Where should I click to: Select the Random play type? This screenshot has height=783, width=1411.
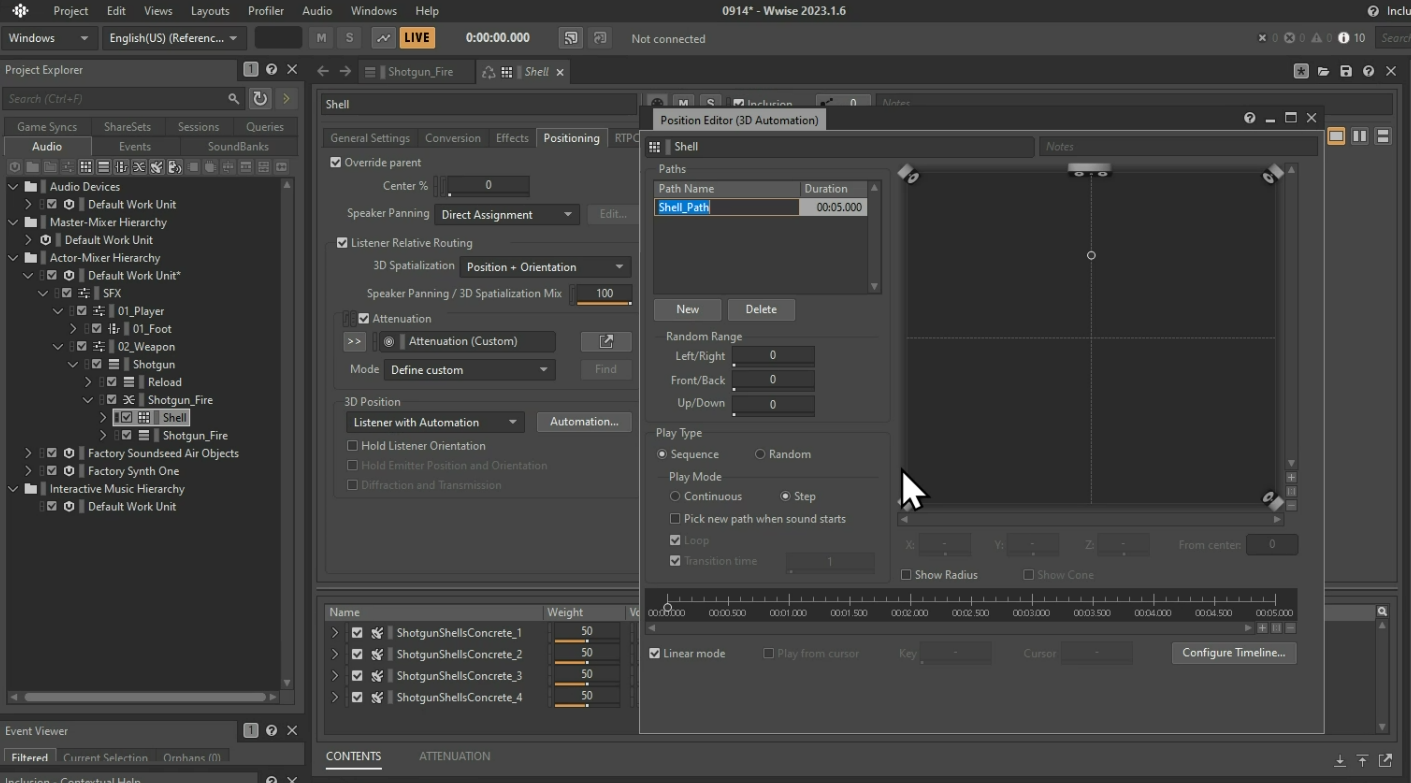coord(760,454)
